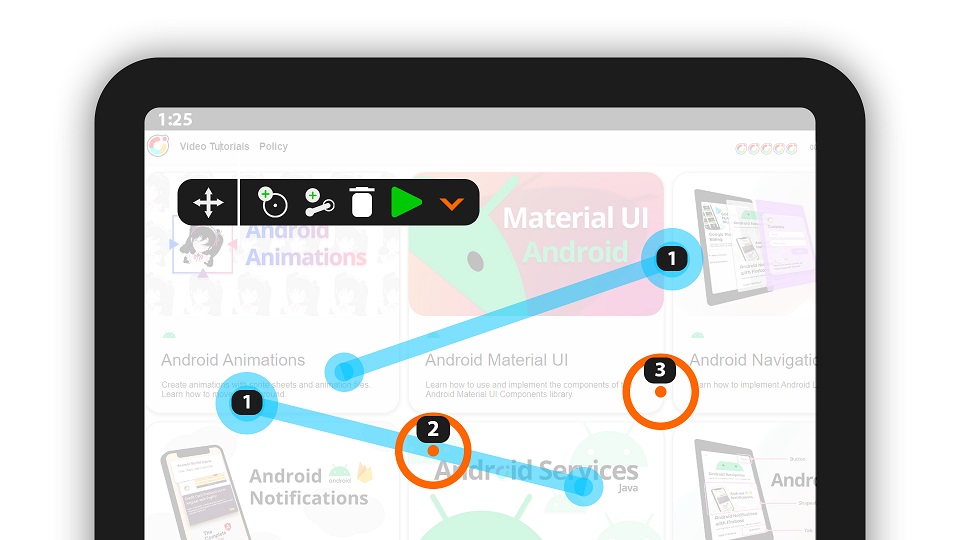Open the Video Tutorials menu item

(214, 146)
